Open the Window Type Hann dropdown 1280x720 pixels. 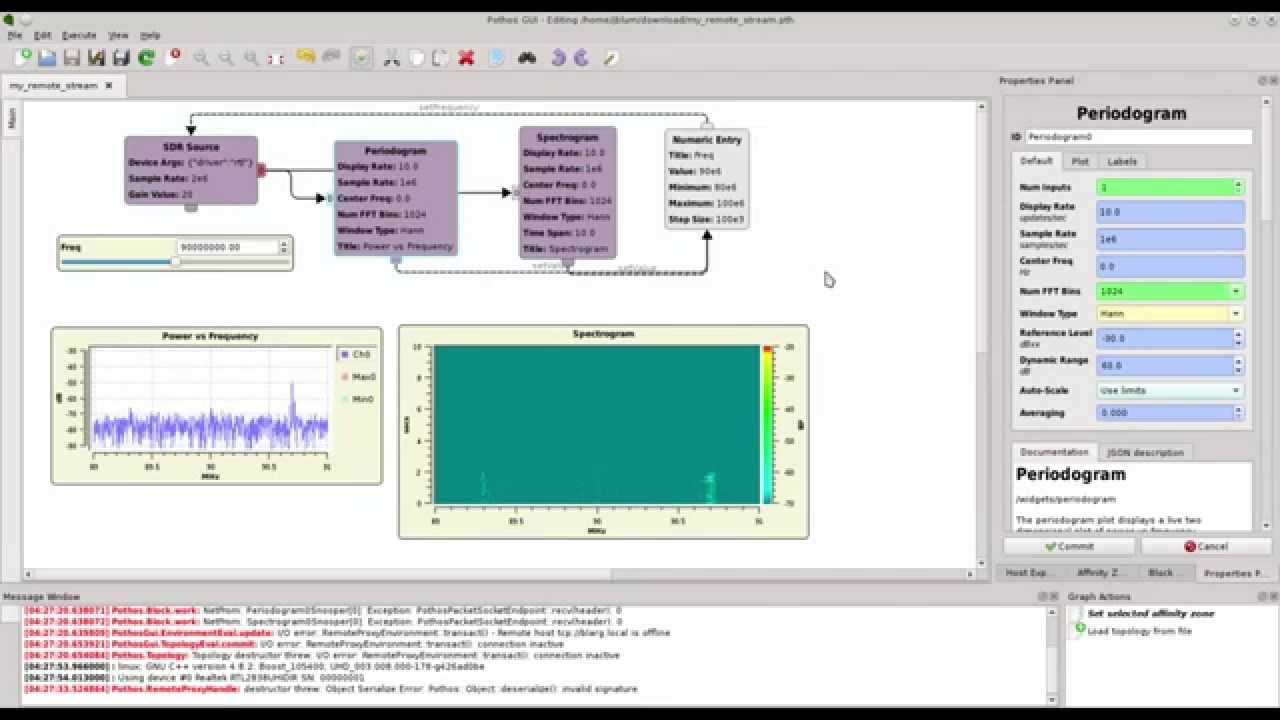tap(1236, 314)
